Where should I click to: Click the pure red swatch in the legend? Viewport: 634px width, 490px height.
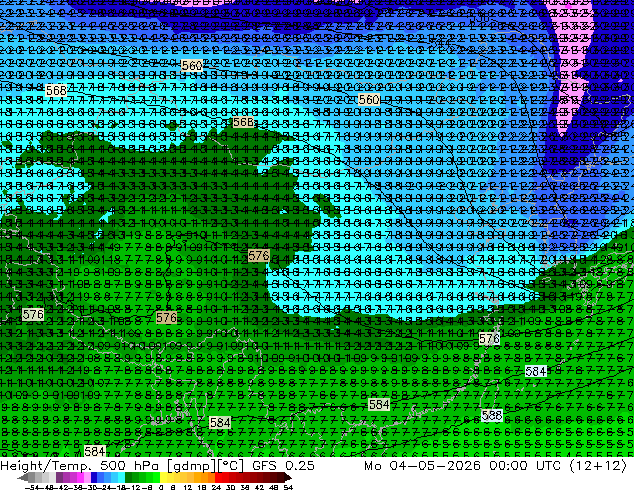[218, 478]
